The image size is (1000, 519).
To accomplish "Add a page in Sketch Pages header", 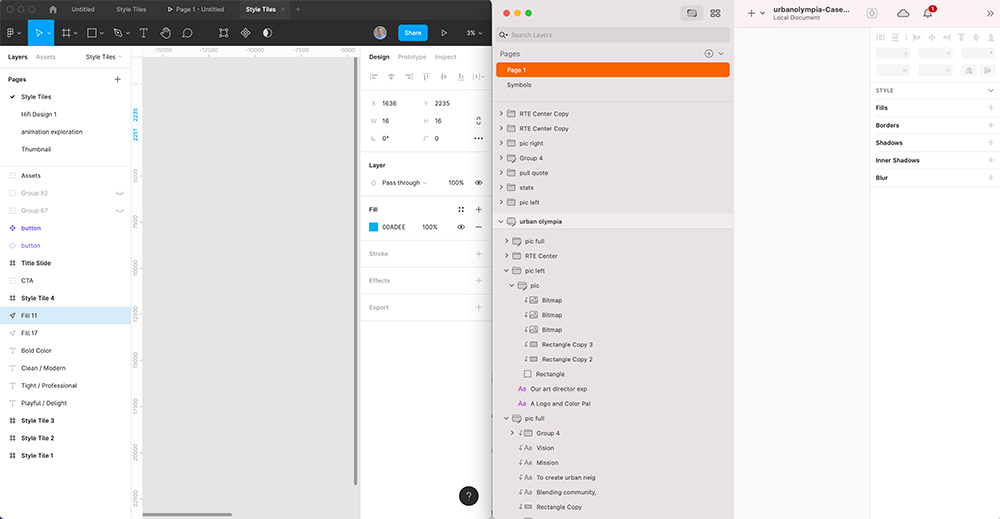I will point(709,54).
